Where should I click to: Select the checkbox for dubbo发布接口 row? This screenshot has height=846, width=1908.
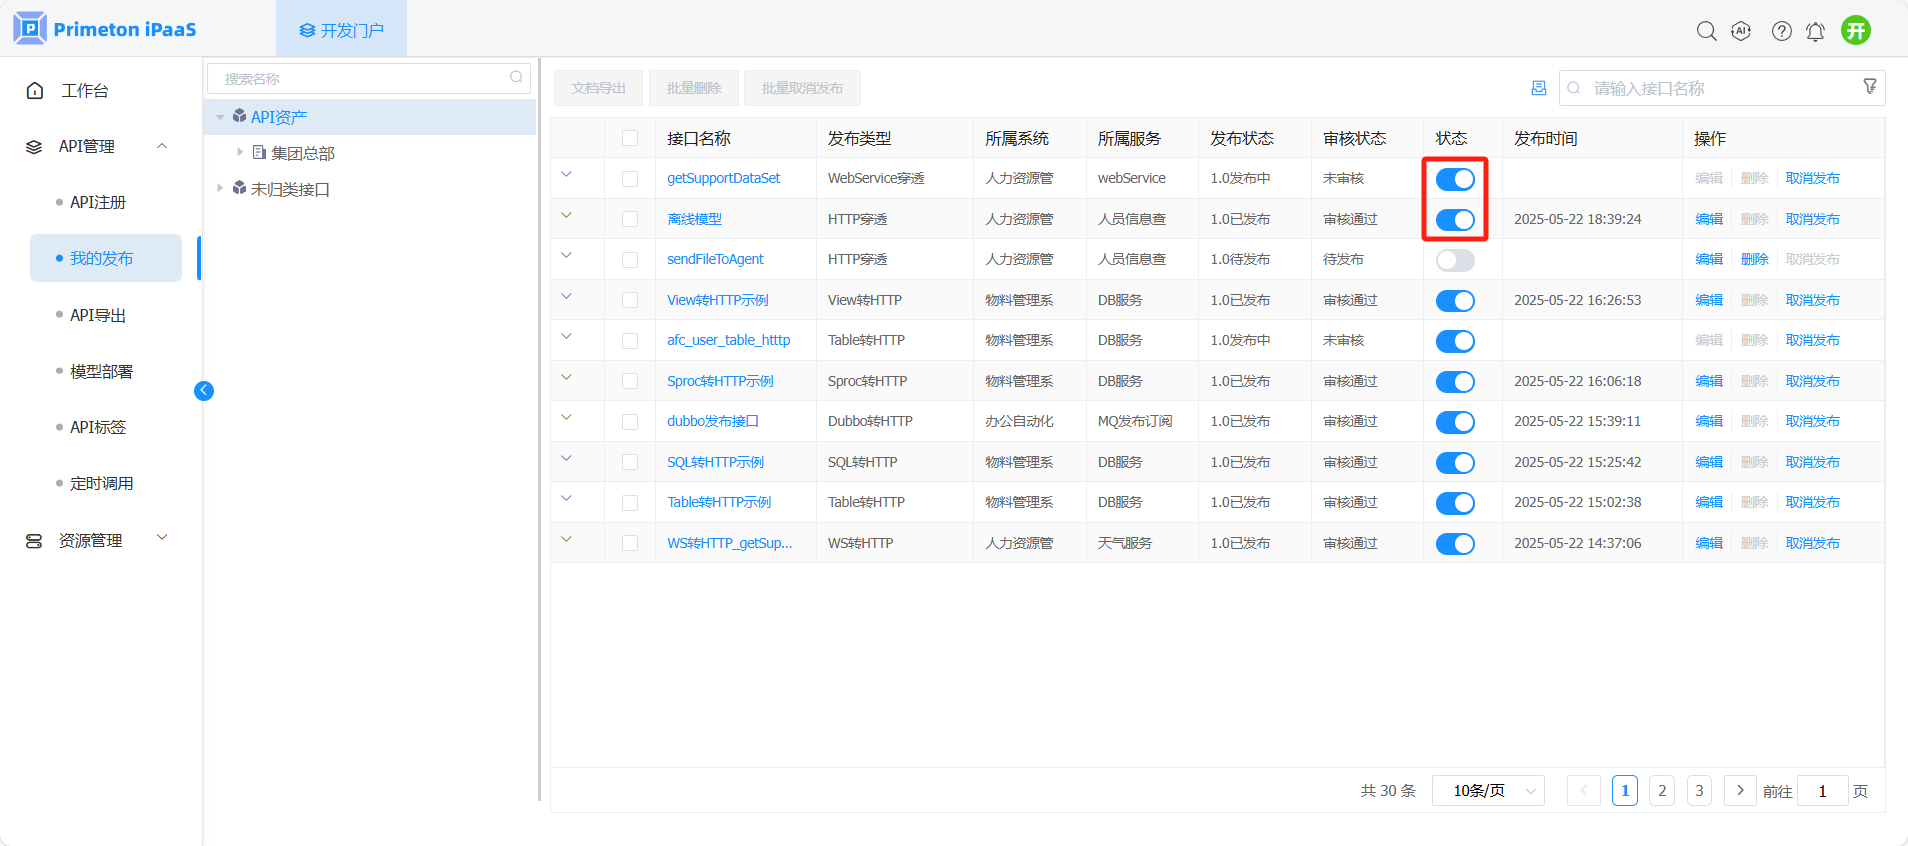coord(630,422)
